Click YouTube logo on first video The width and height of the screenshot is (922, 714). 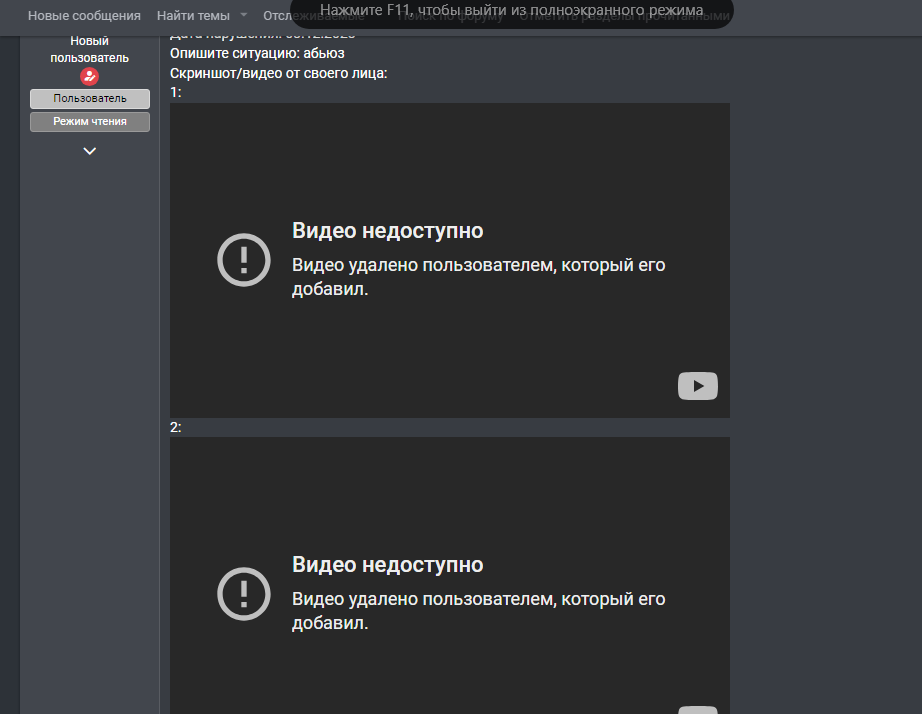coord(697,386)
